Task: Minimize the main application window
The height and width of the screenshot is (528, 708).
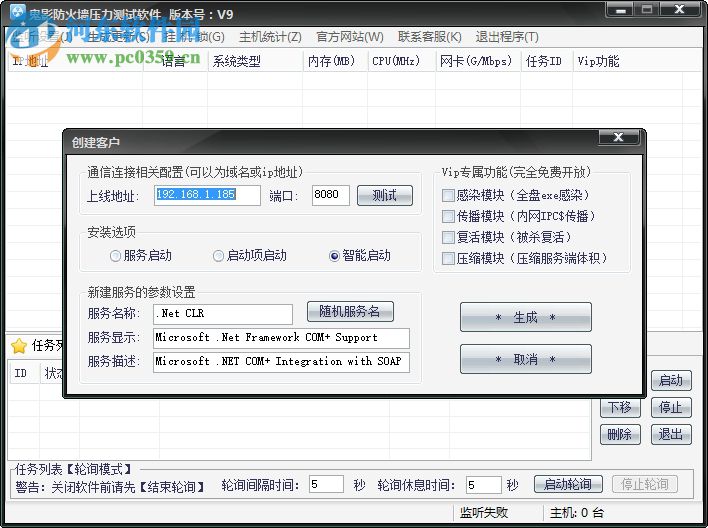Action: [621, 9]
